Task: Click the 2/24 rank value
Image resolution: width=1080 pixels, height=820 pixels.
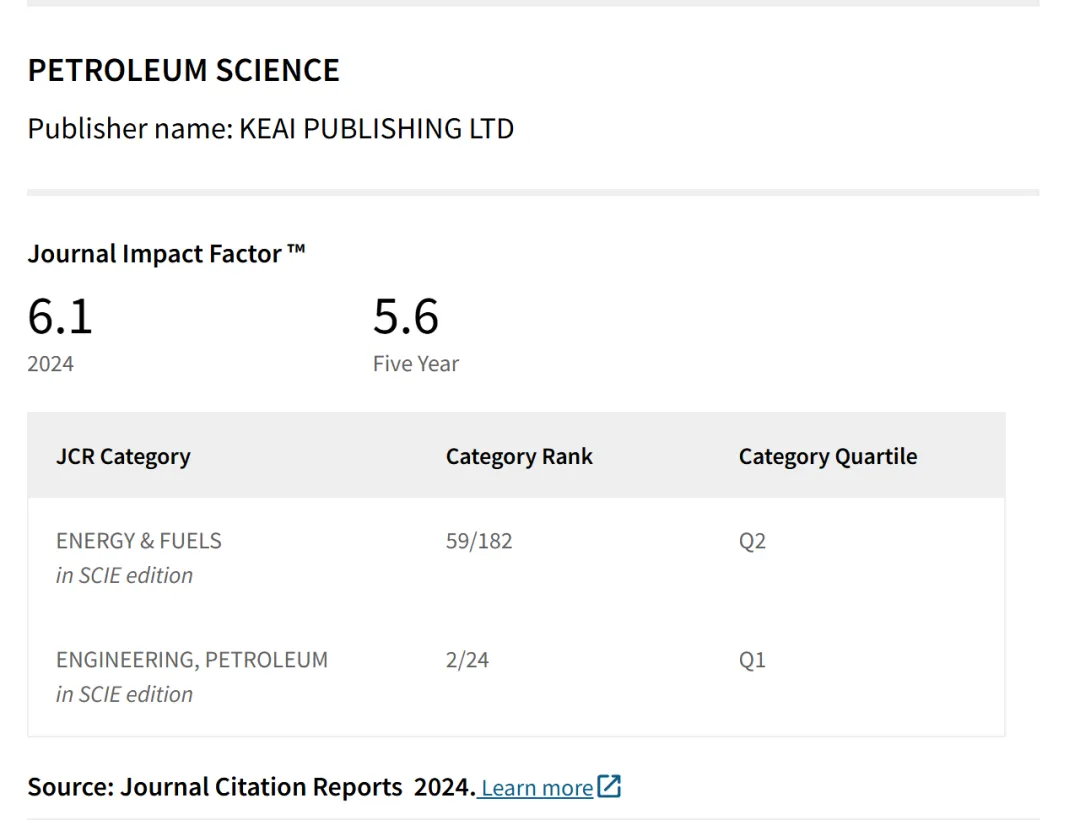Action: [x=467, y=660]
